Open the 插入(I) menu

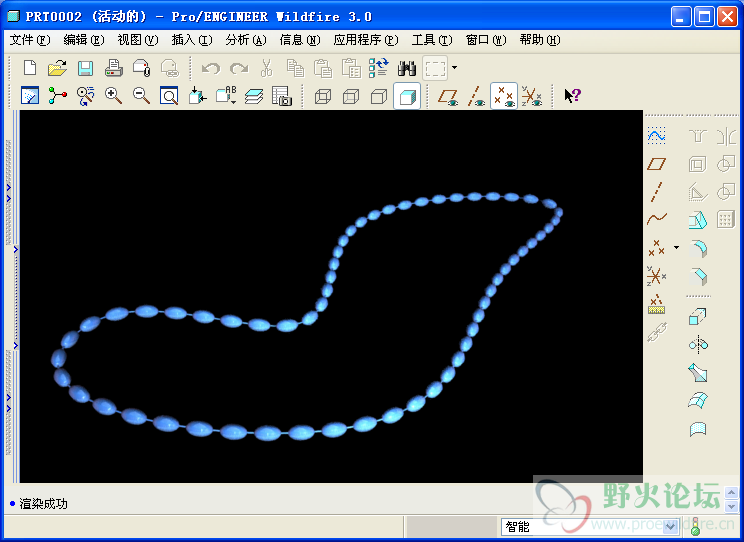[x=192, y=40]
